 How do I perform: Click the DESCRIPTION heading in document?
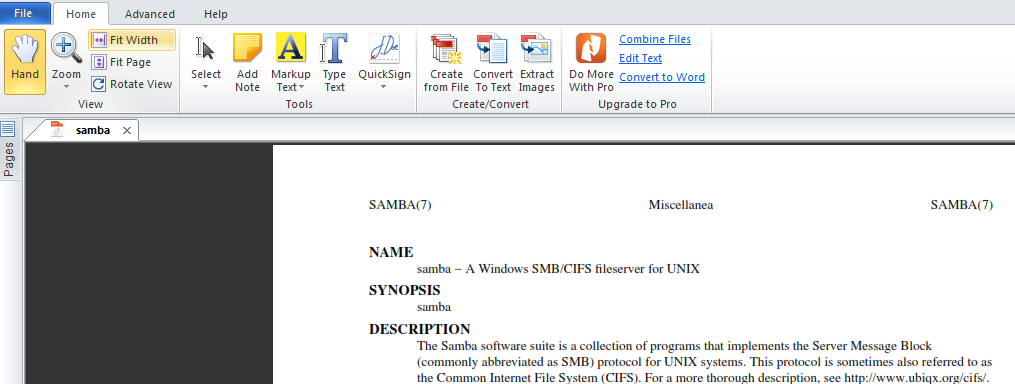419,329
